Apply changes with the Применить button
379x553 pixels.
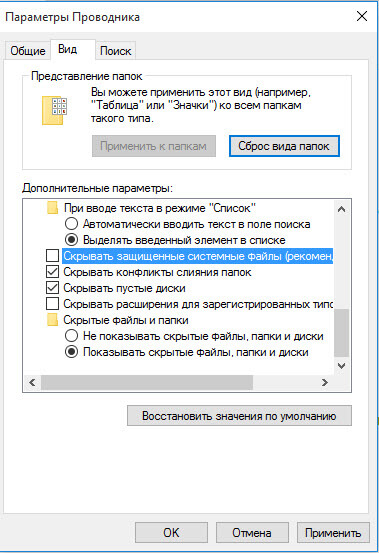click(x=333, y=533)
